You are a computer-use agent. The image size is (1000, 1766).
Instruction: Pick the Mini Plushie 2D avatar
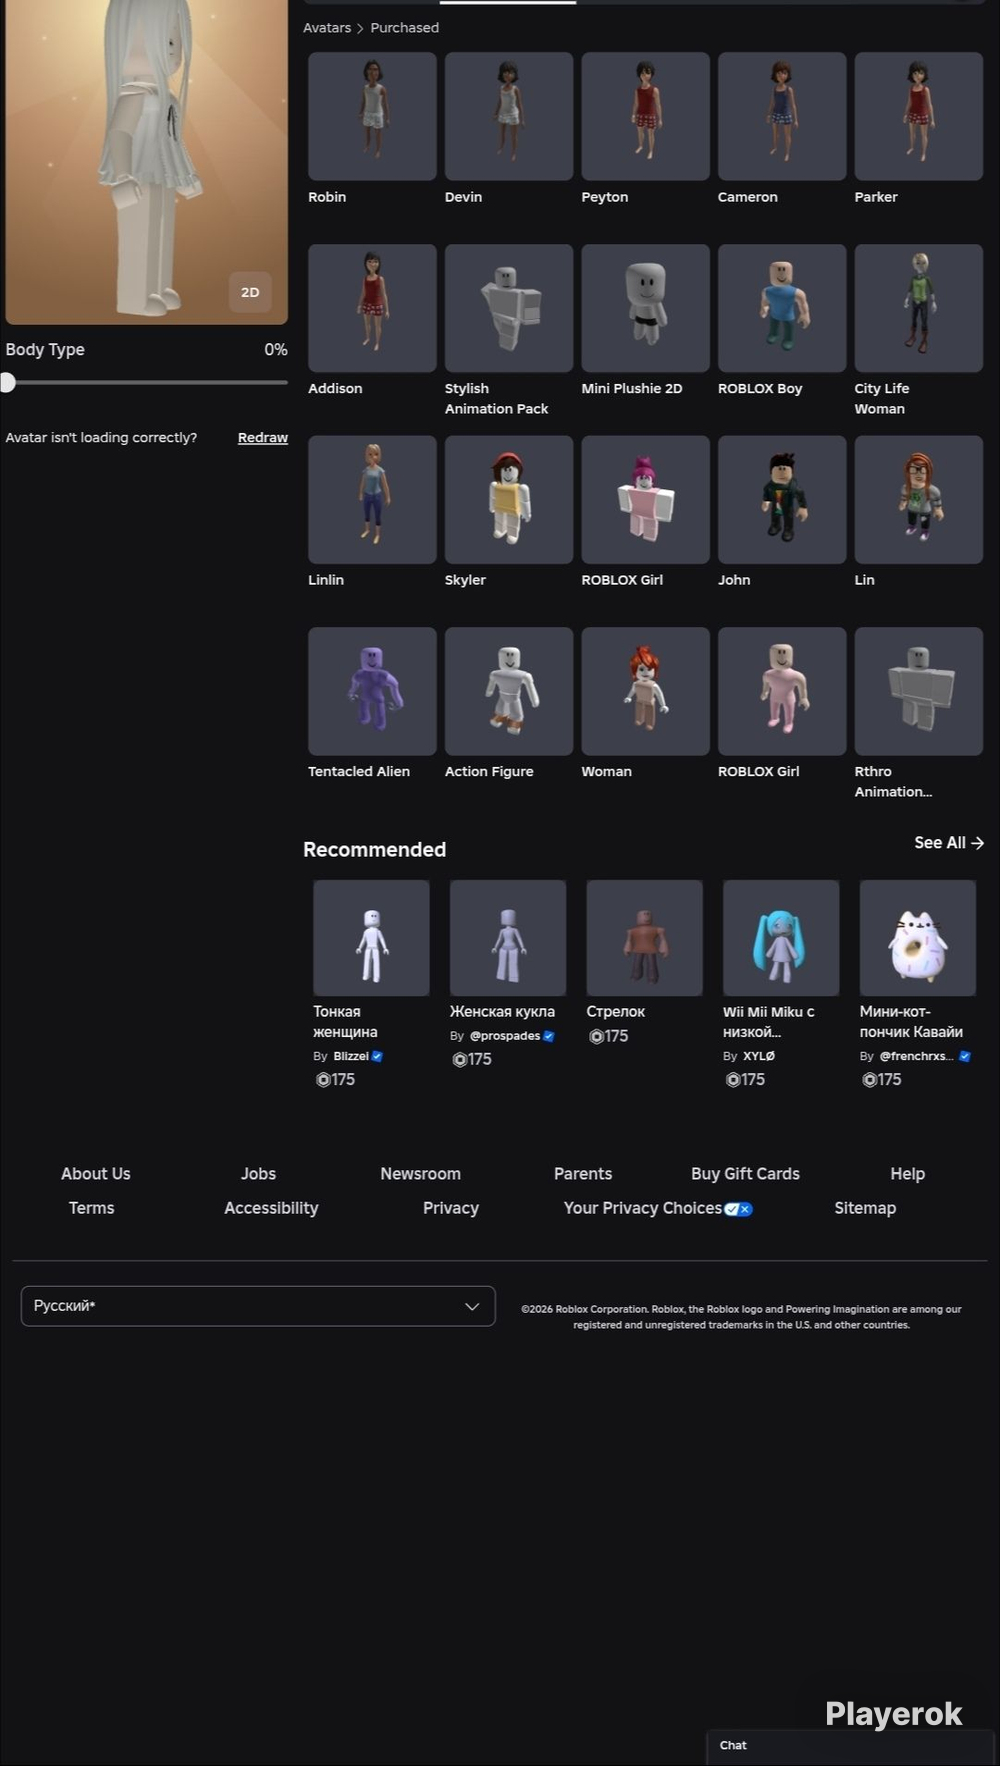tap(645, 308)
